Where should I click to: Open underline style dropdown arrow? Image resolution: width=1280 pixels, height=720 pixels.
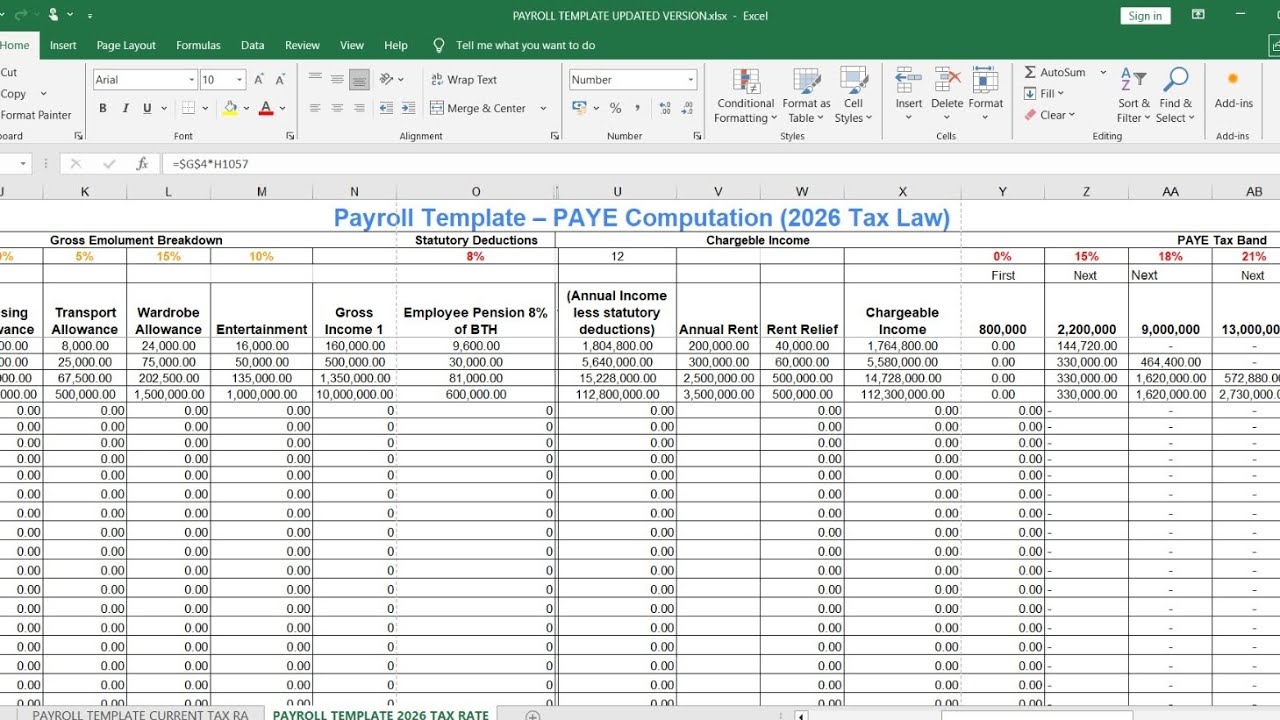point(162,108)
